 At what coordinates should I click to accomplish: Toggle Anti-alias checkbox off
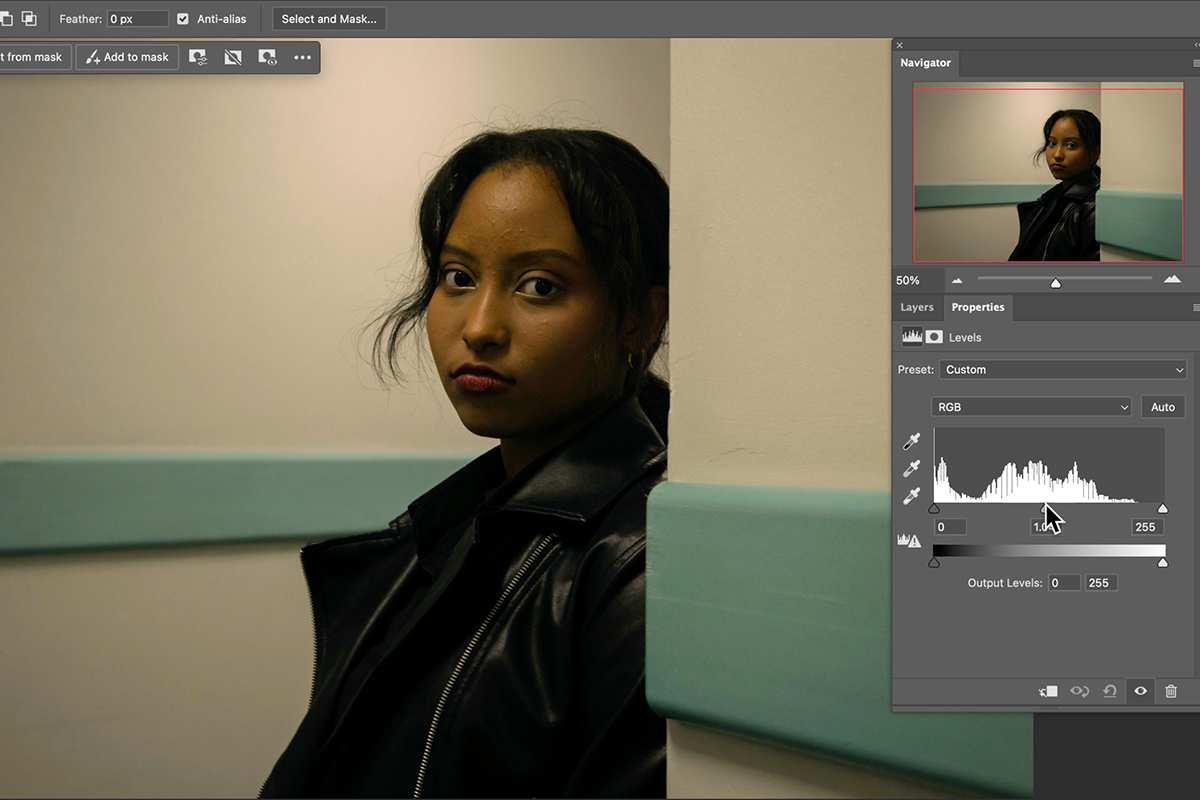point(181,18)
